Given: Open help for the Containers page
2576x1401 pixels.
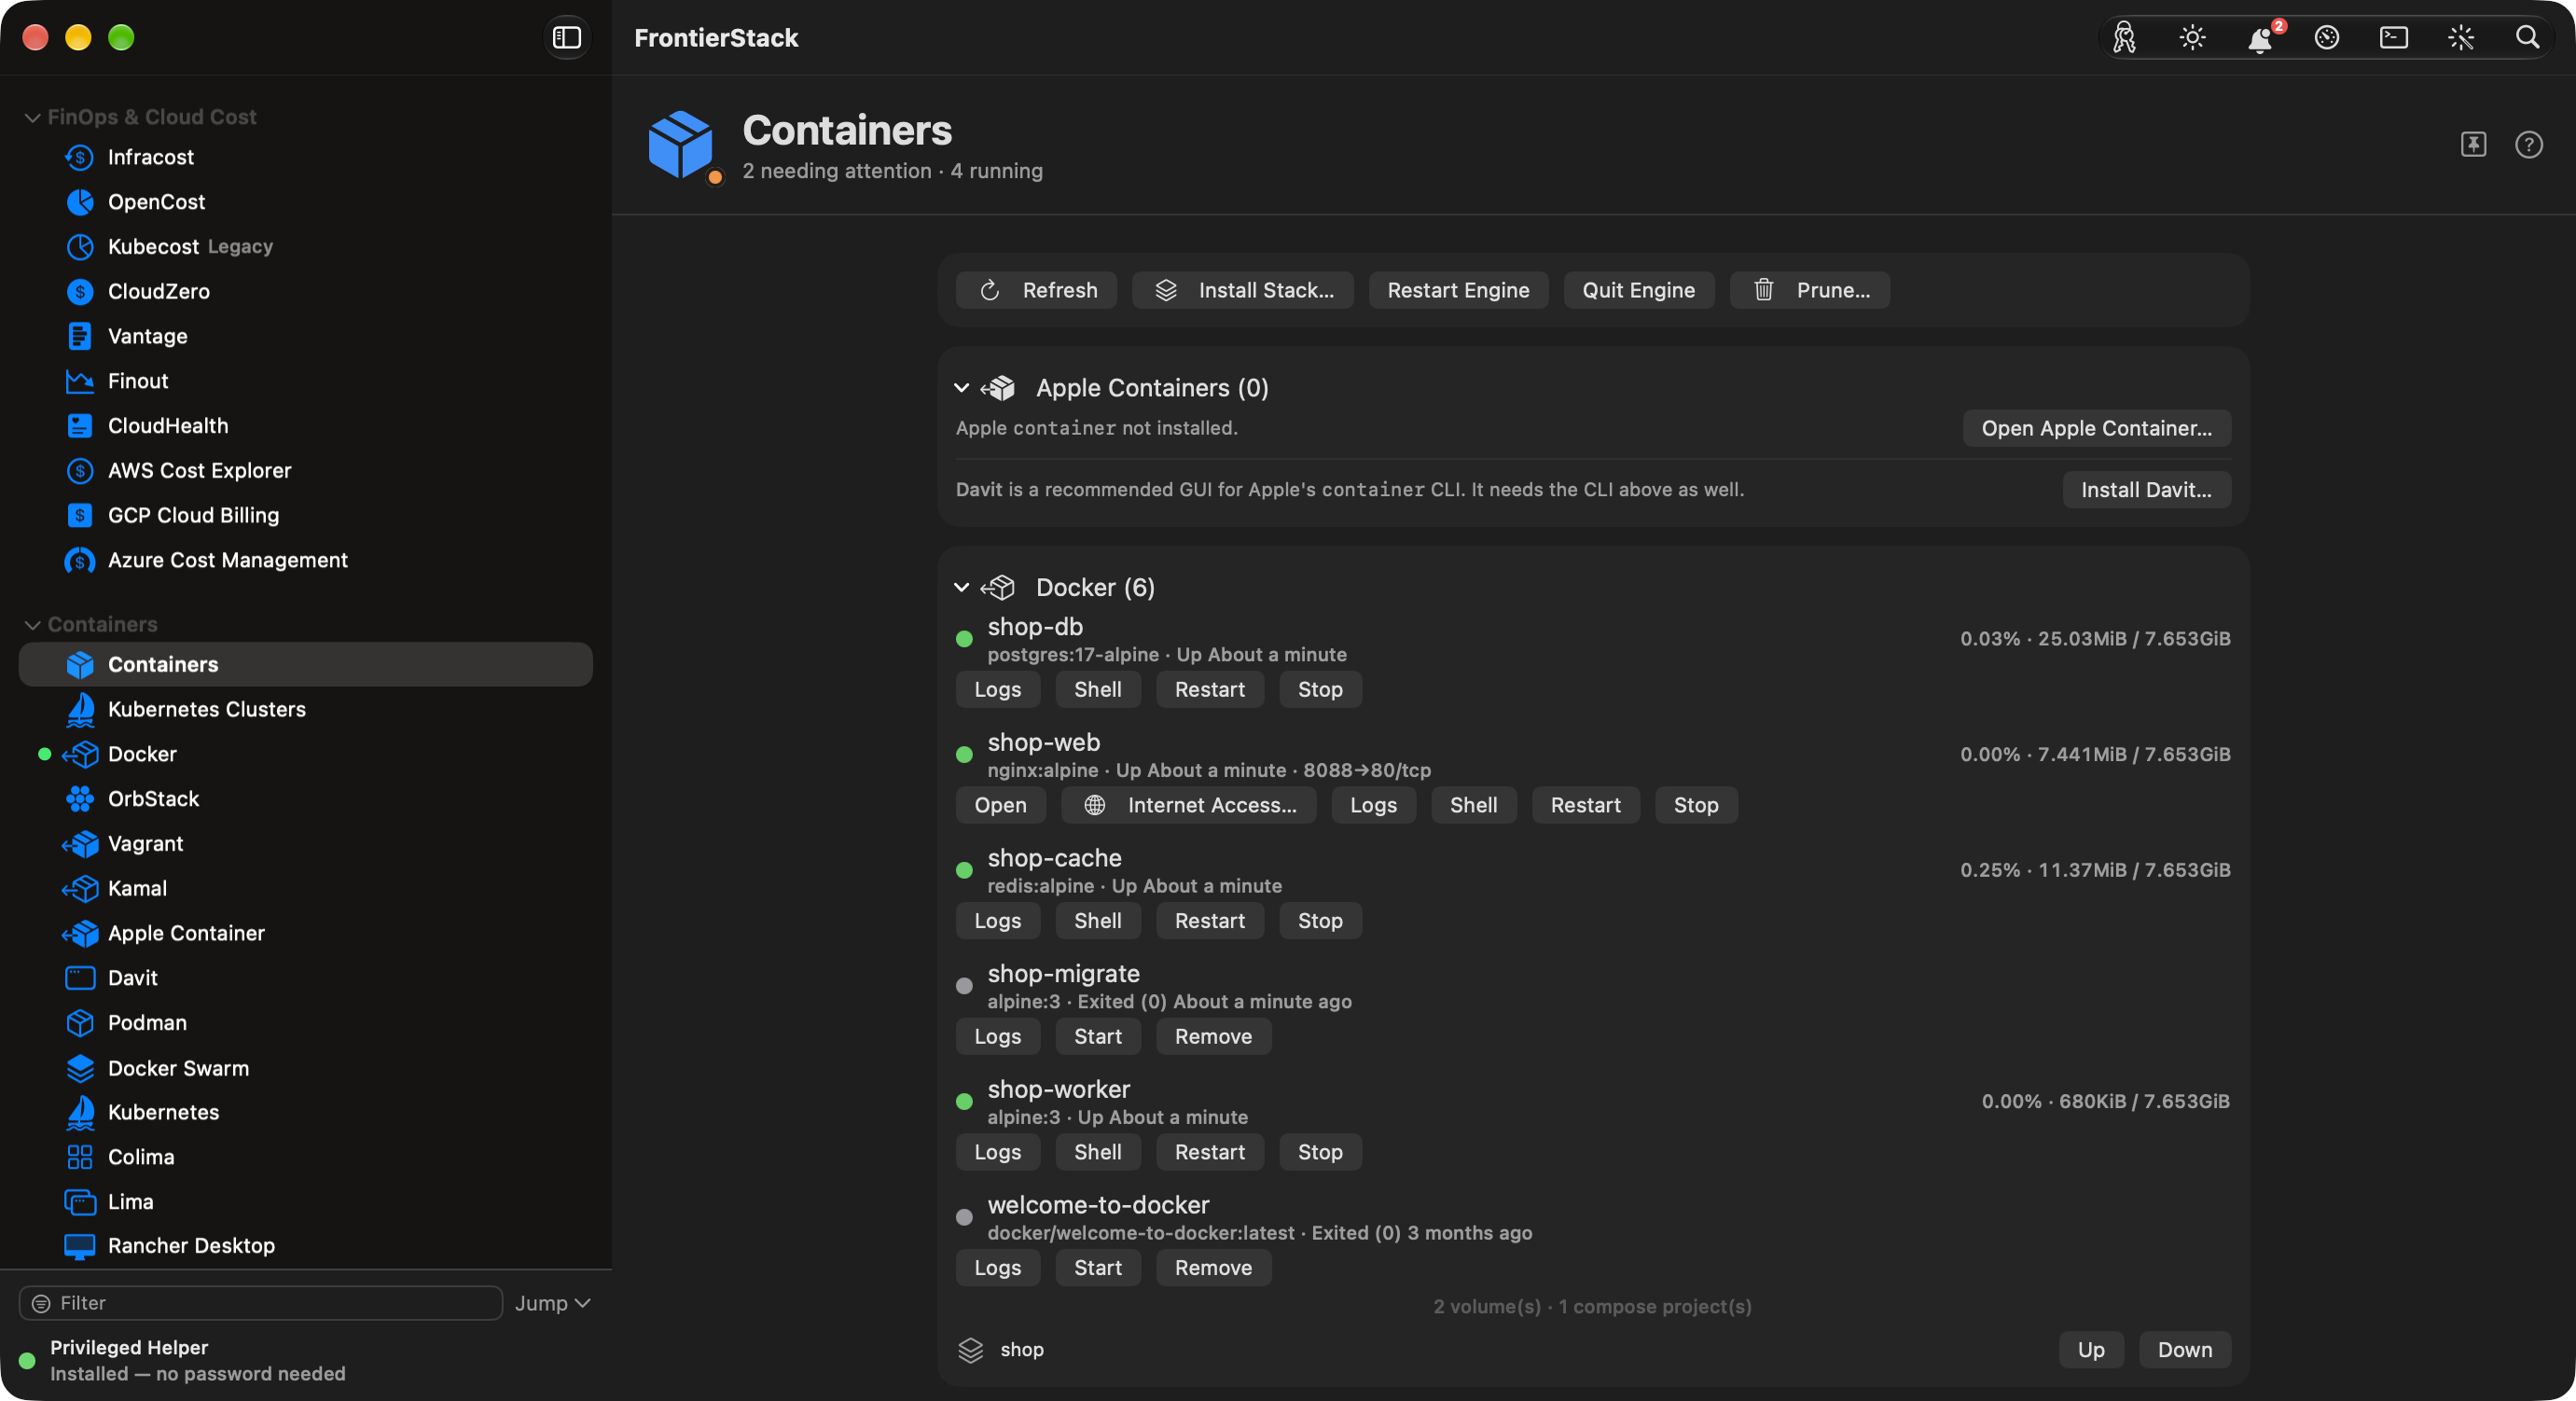Looking at the screenshot, I should pyautogui.click(x=2528, y=144).
